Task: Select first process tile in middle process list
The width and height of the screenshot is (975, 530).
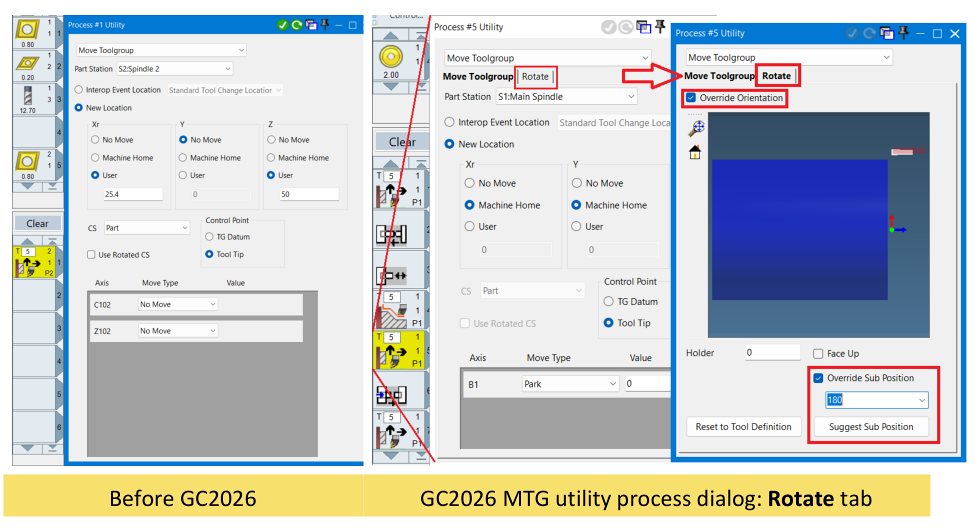Action: pyautogui.click(x=399, y=190)
